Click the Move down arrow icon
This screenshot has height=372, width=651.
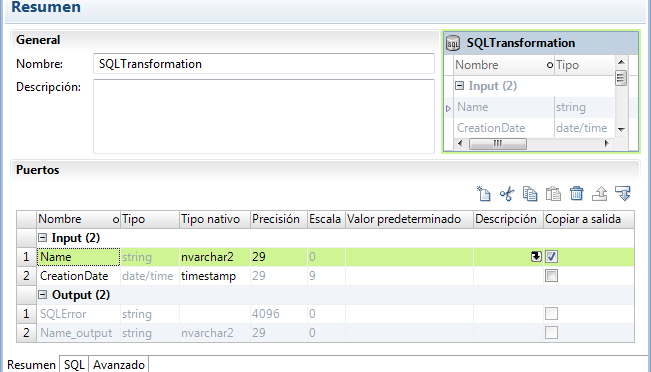point(623,194)
